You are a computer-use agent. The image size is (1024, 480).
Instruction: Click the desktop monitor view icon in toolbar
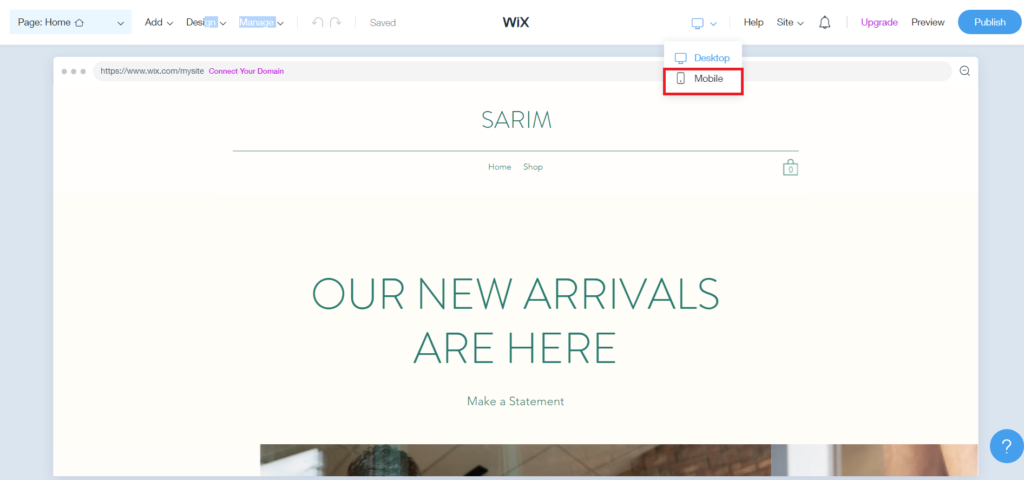[697, 23]
